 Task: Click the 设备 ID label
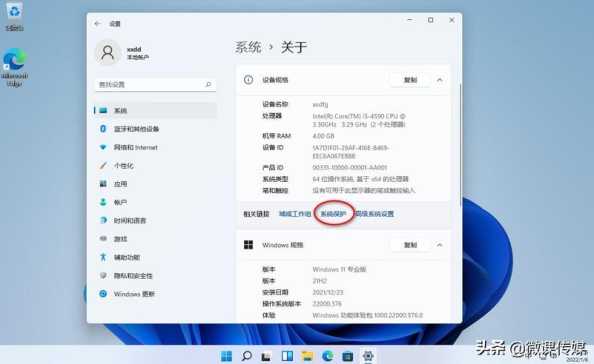click(x=273, y=147)
